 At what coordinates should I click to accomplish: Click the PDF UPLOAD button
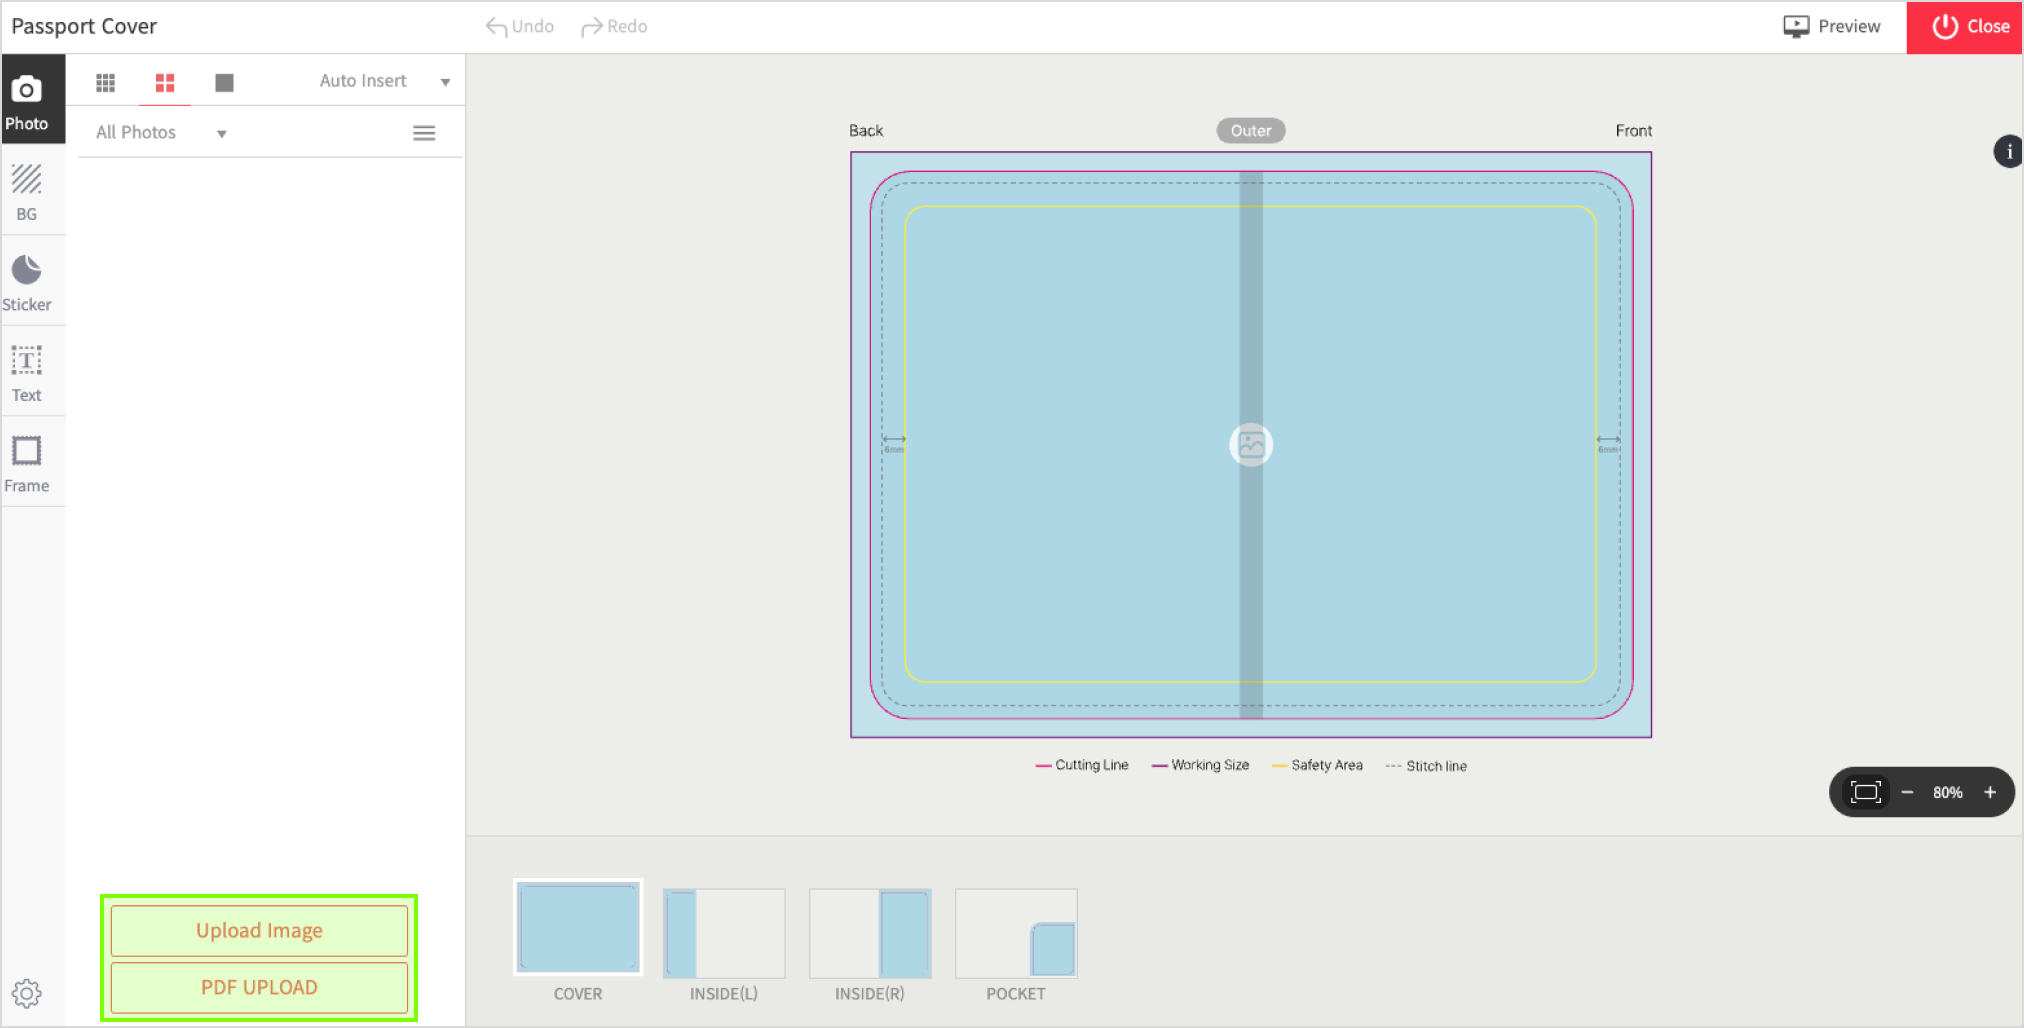coord(259,987)
